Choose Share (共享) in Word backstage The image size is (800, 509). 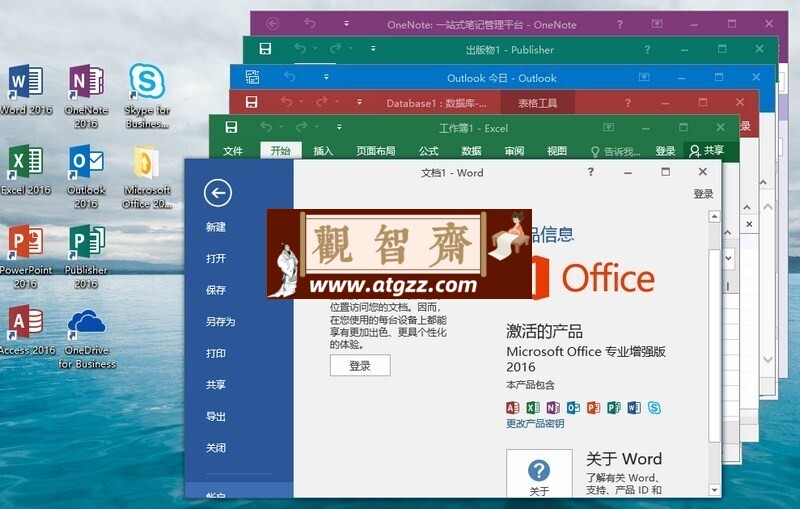216,385
